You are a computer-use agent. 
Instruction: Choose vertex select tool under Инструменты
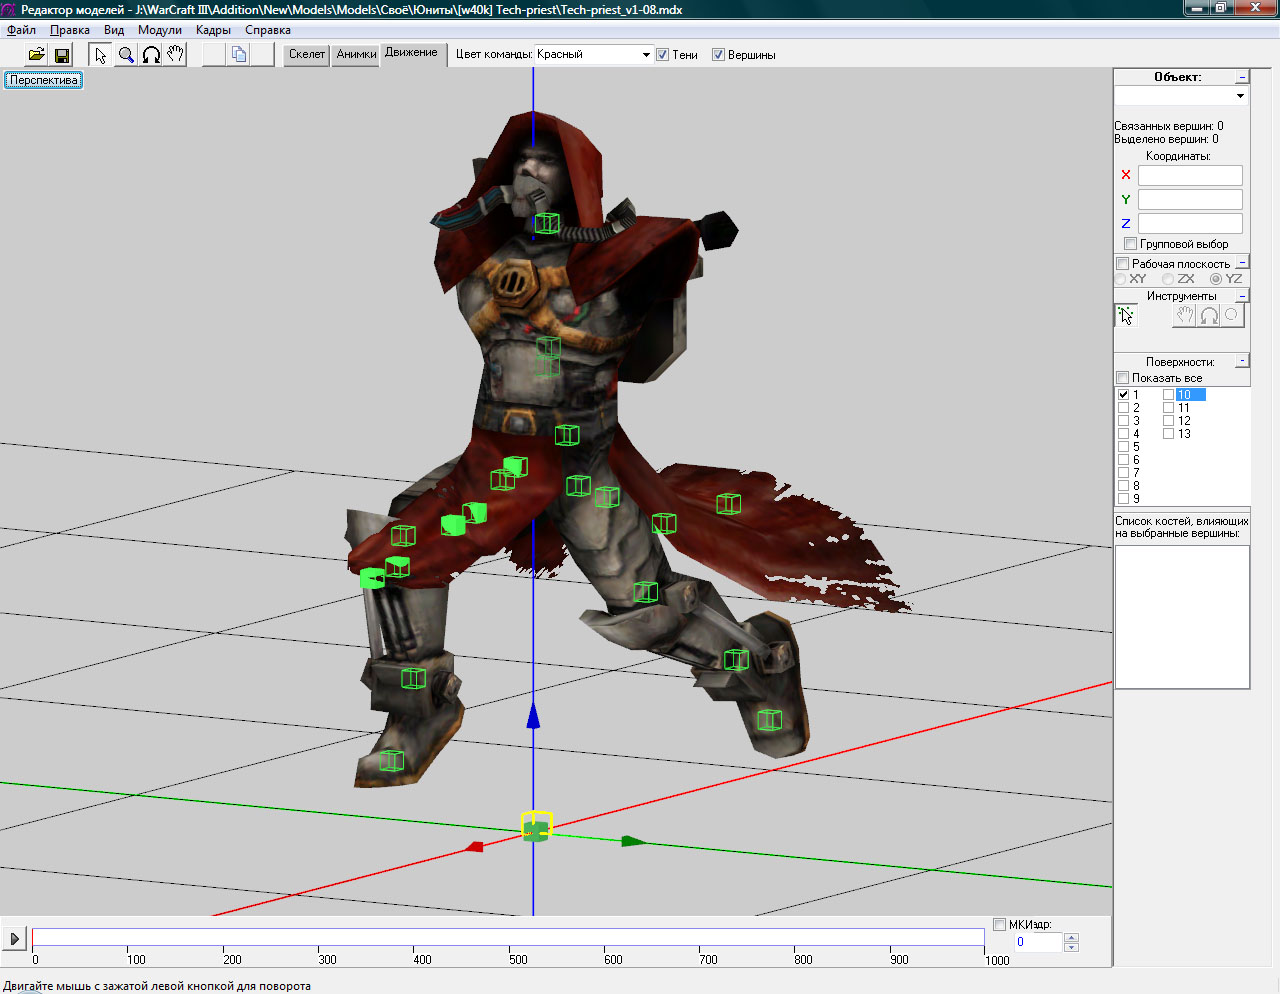[1126, 316]
